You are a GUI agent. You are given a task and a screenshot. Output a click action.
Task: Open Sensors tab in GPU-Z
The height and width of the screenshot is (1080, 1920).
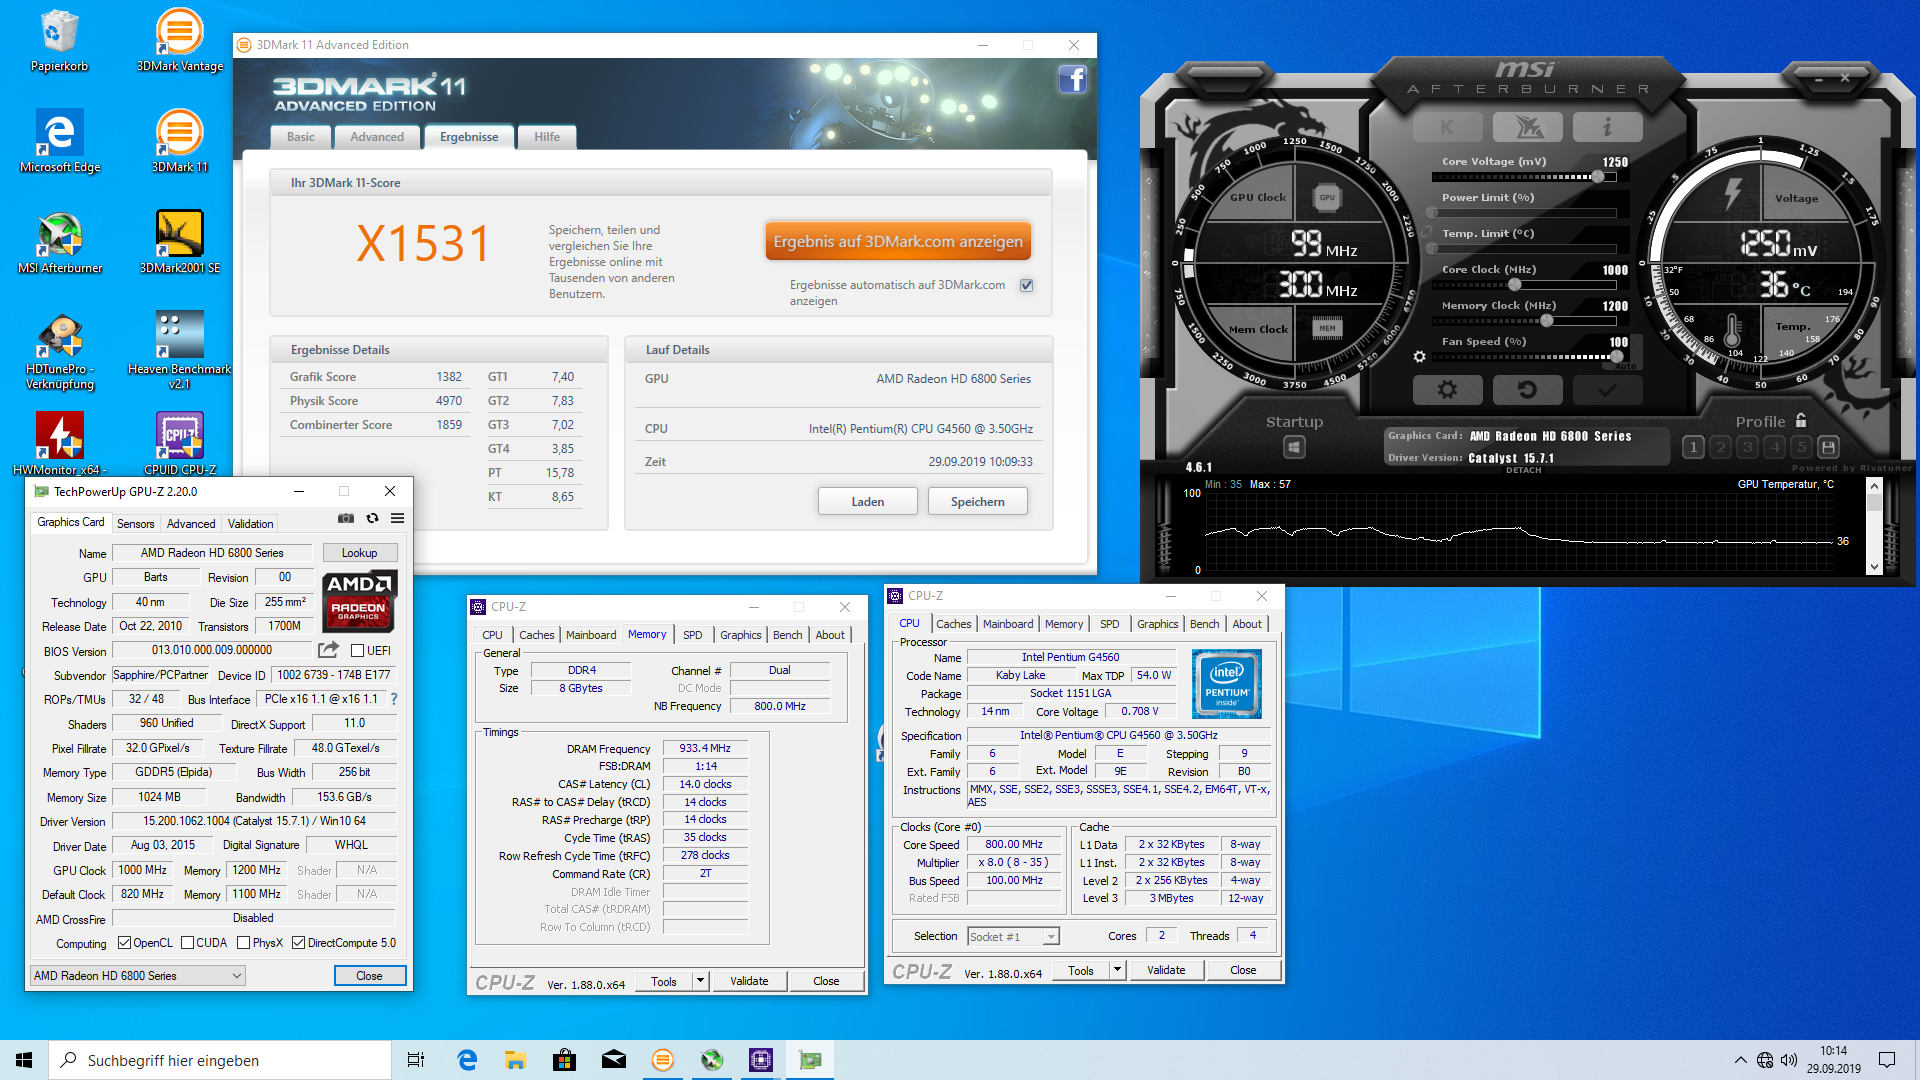coord(136,524)
